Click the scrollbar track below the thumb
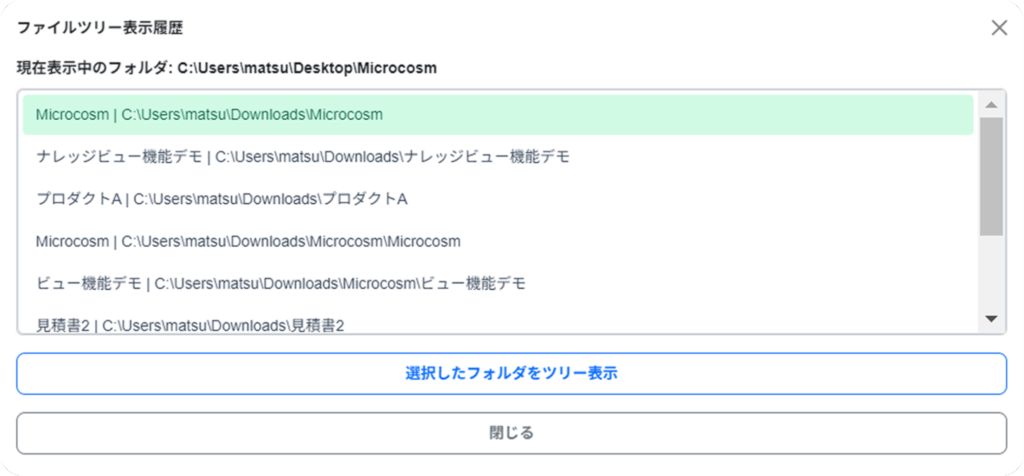 (x=991, y=272)
